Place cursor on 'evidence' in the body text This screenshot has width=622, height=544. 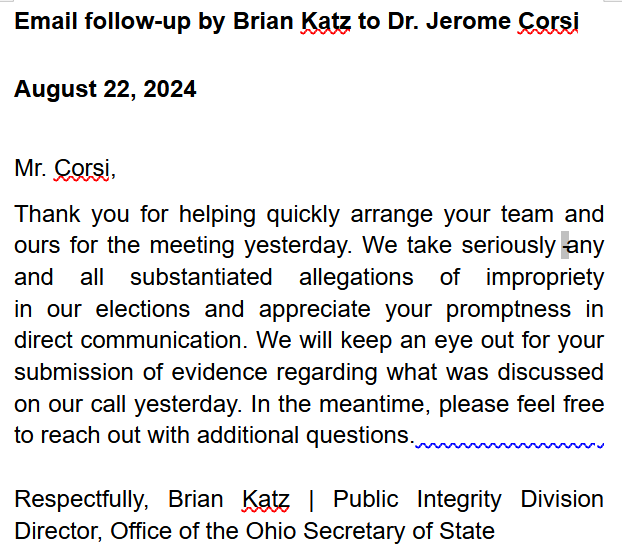tap(219, 372)
